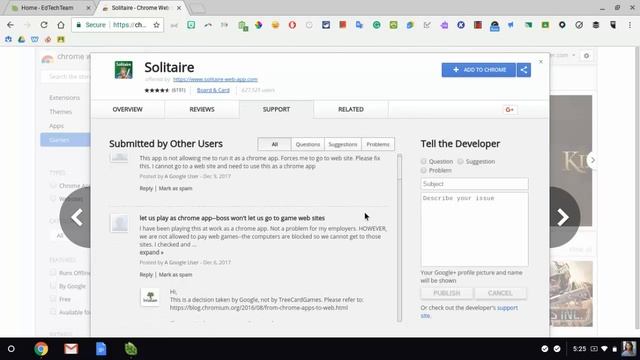Close the Solitaire detail dialog
The image size is (640, 360).
(x=541, y=62)
